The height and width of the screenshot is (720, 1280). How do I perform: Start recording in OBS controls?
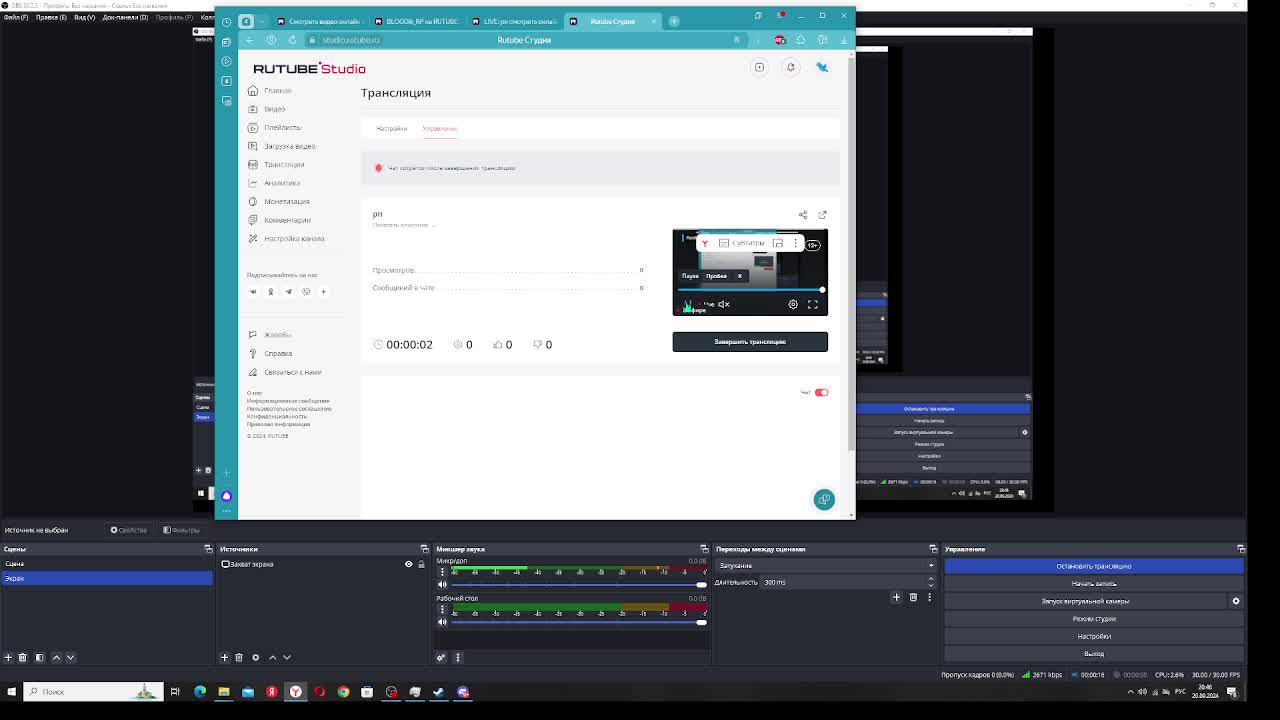click(1094, 584)
